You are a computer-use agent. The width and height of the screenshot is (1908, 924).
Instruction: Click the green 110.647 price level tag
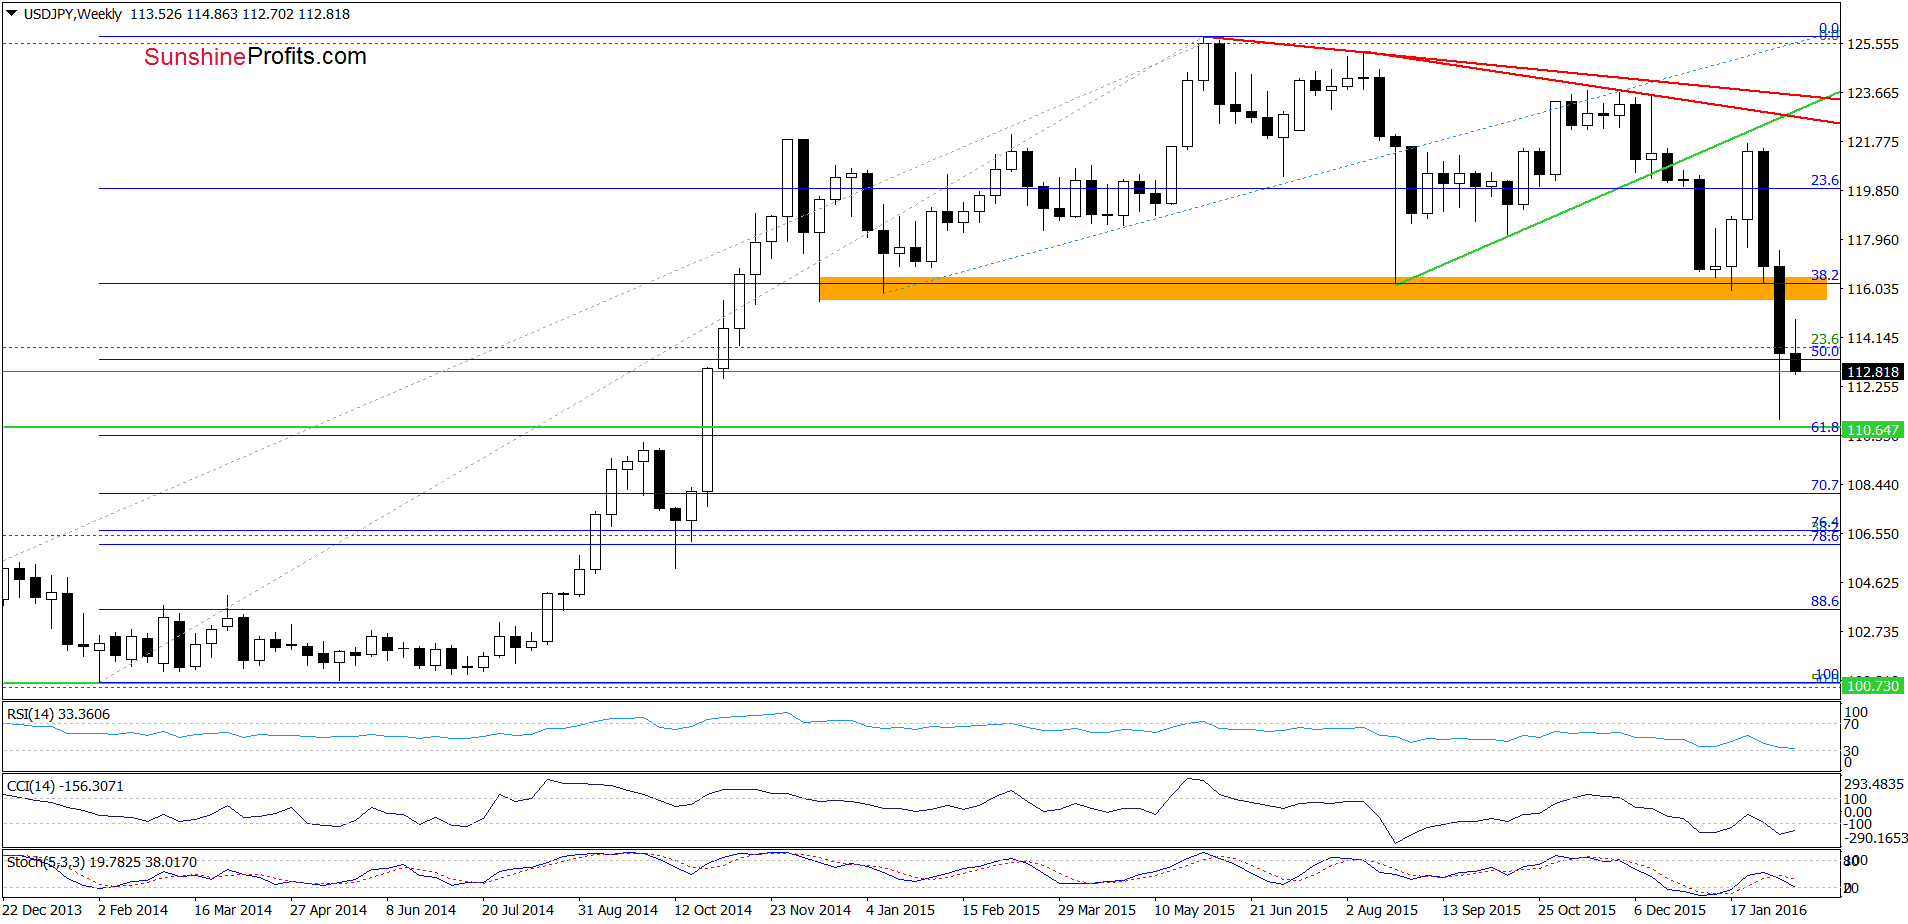coord(1872,430)
